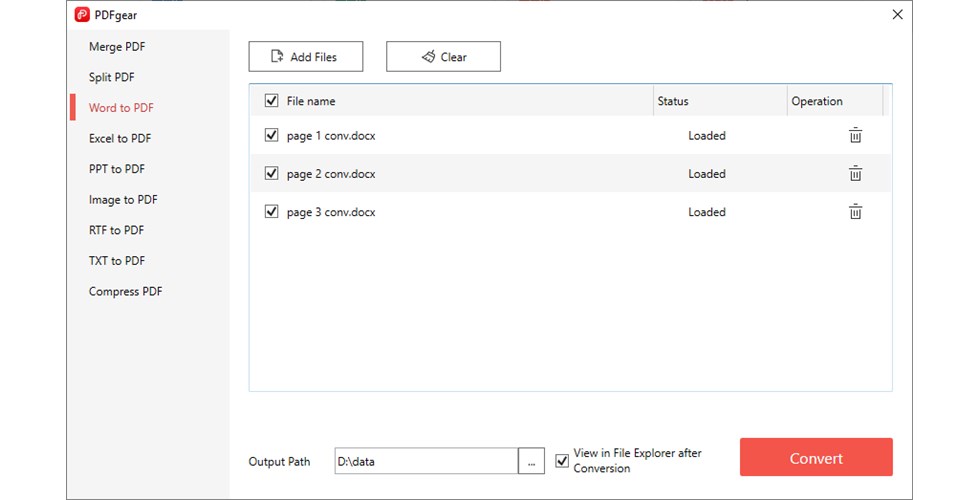Select Word to PDF in sidebar
The width and height of the screenshot is (979, 500).
tap(121, 108)
